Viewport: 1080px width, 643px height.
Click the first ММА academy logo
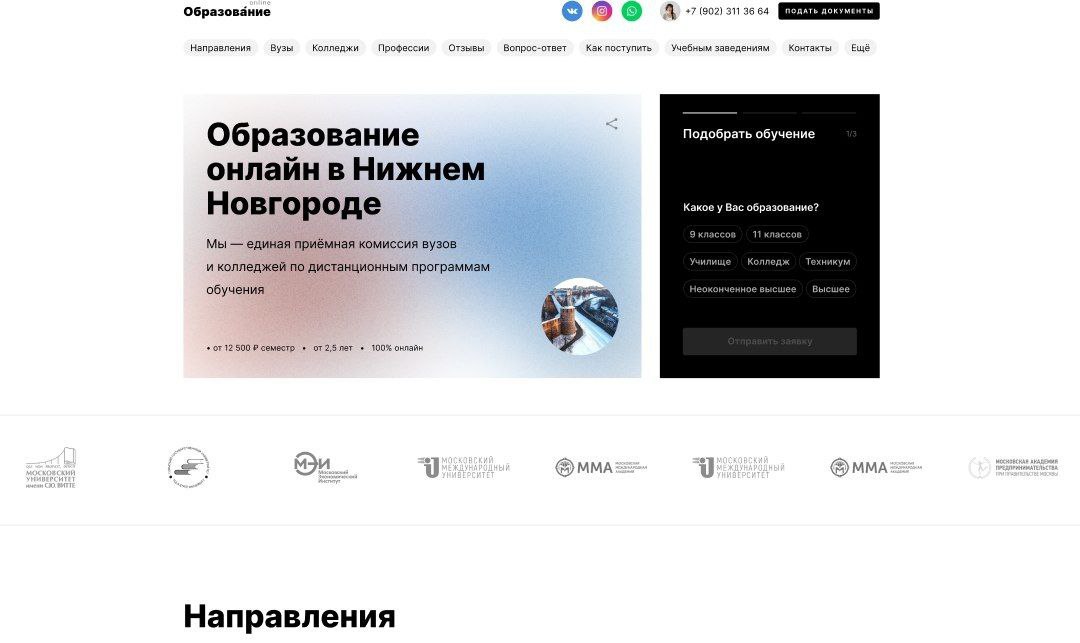click(601, 467)
